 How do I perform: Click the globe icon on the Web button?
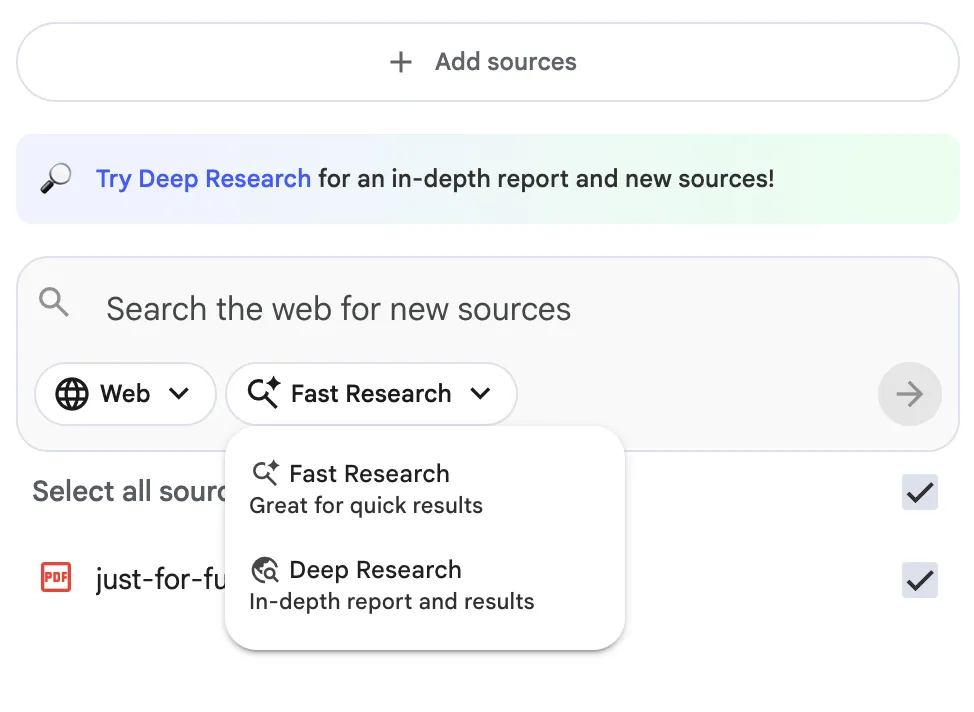pyautogui.click(x=72, y=394)
